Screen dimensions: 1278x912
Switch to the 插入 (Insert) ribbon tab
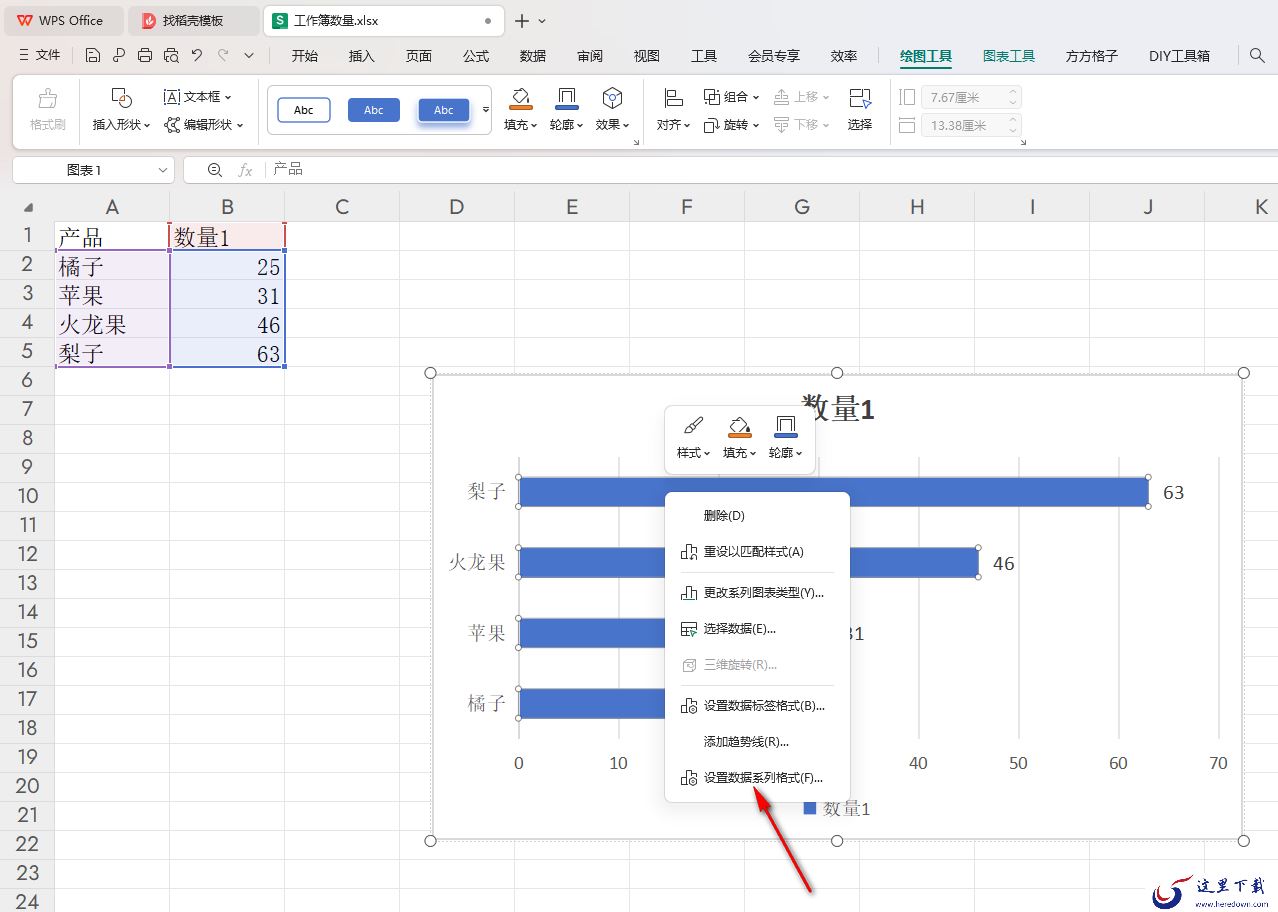(362, 56)
